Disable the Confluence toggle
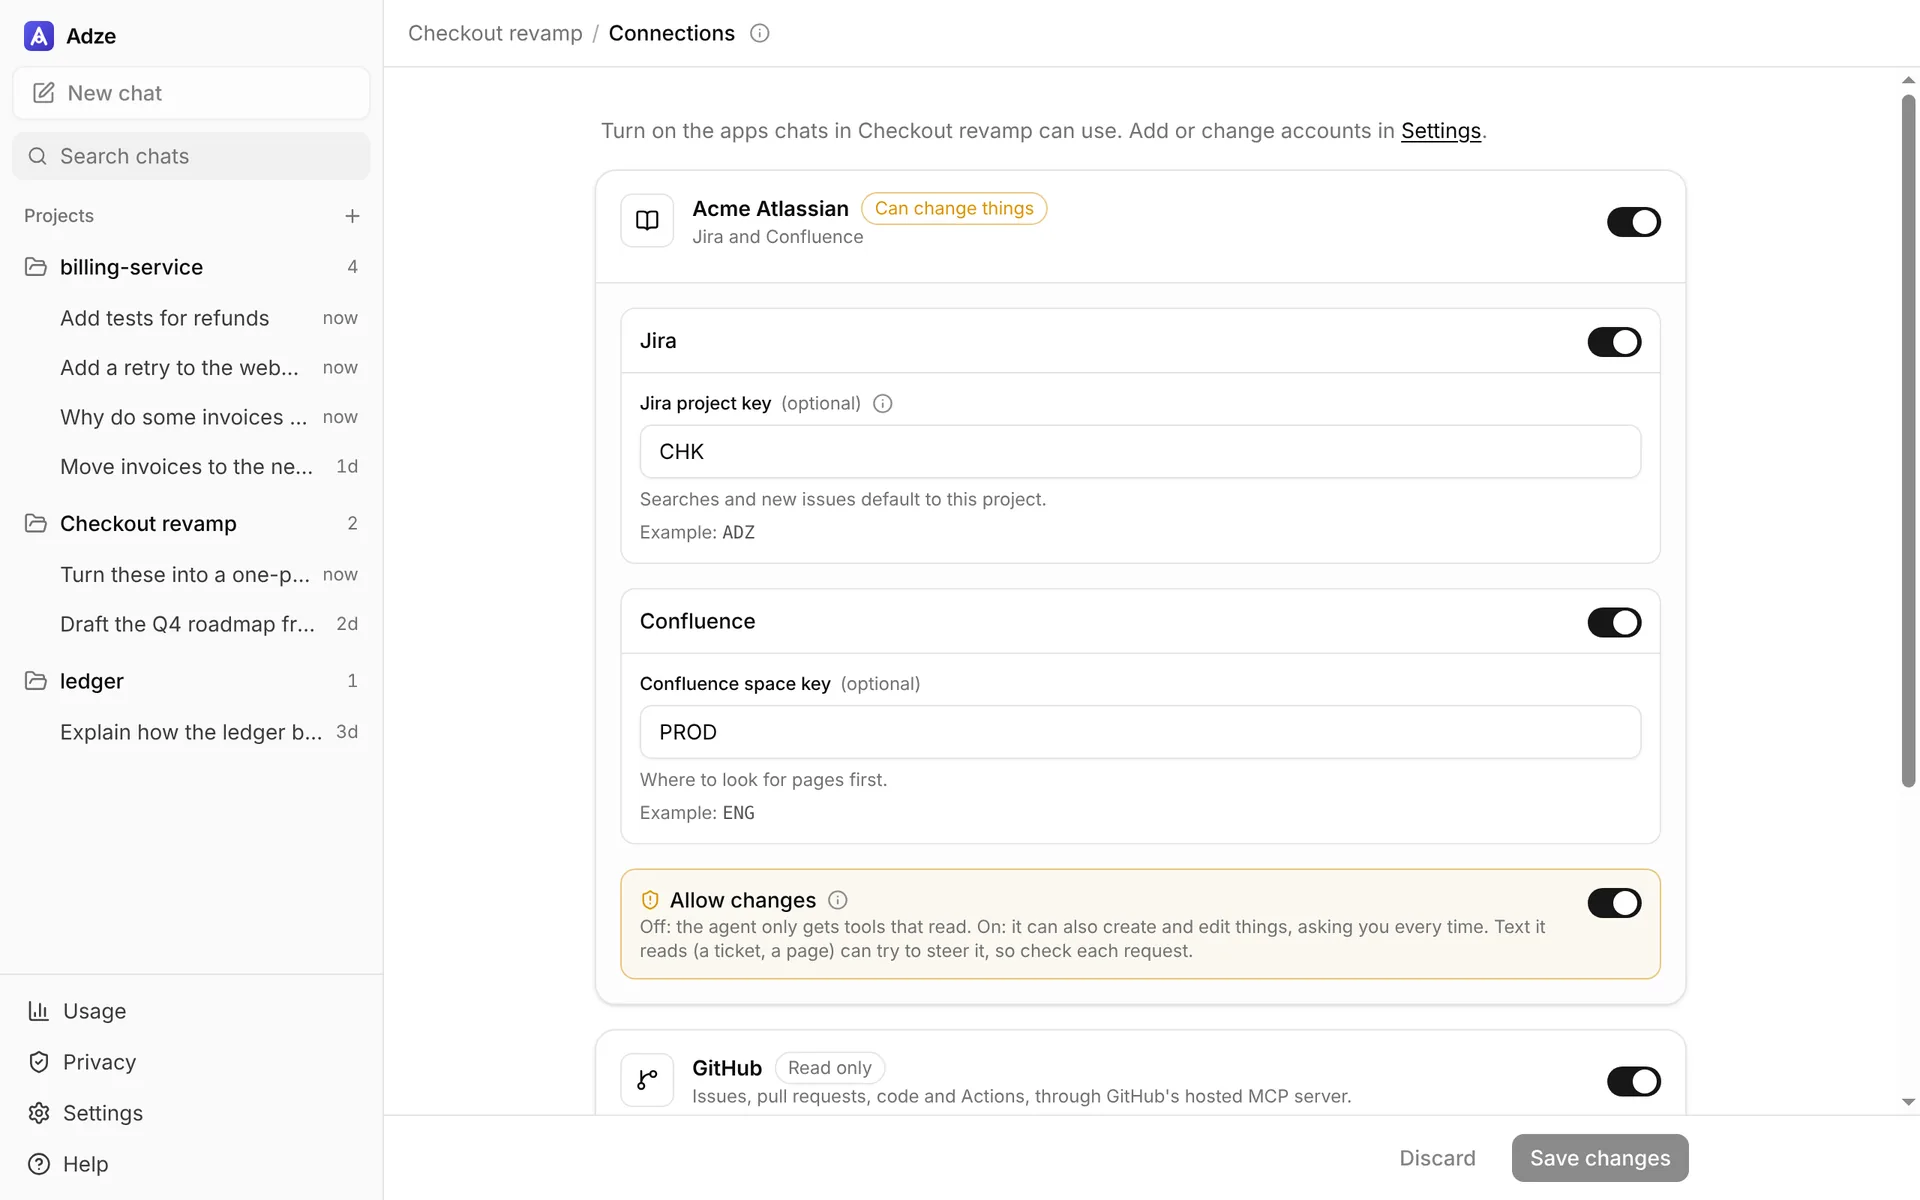 click(1614, 622)
